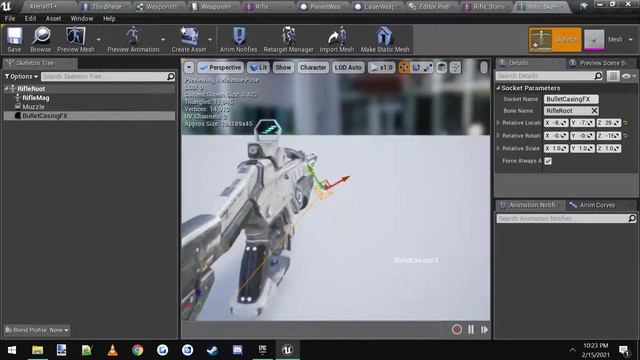The width and height of the screenshot is (640, 360).
Task: Expand the Relative Location property
Action: pos(498,123)
